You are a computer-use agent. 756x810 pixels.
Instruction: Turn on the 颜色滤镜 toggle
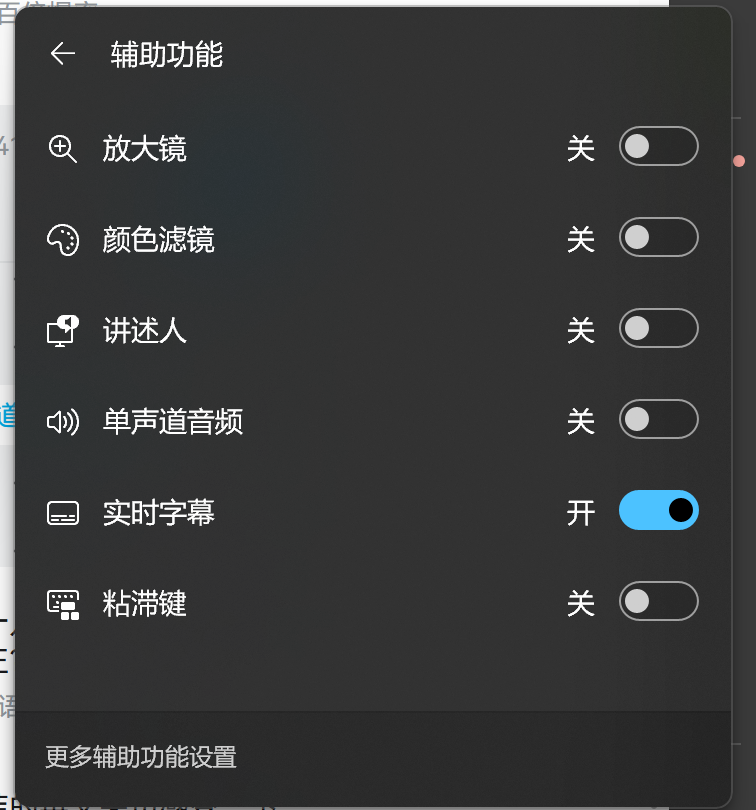click(658, 238)
